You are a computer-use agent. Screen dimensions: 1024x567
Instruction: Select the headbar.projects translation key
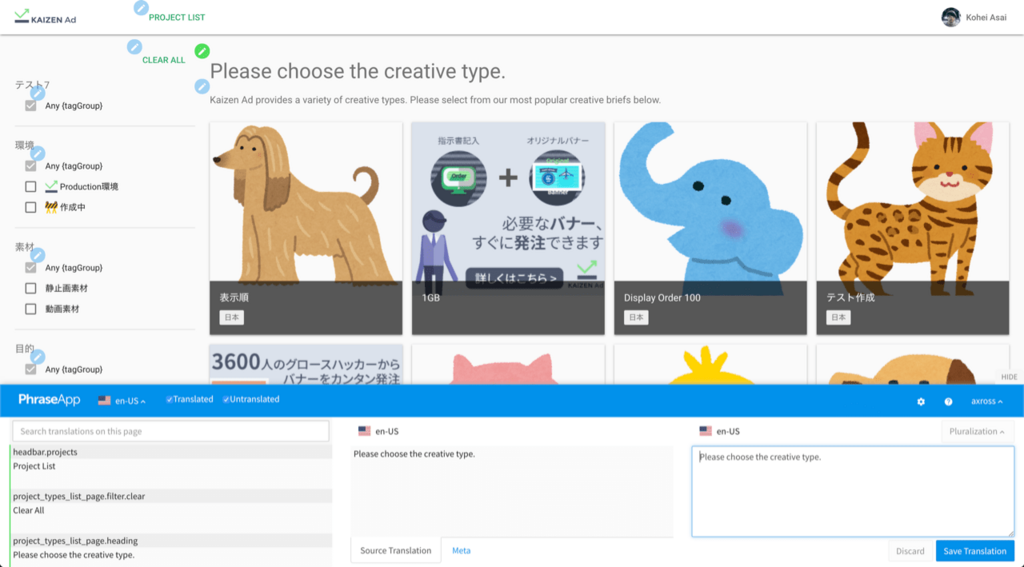pos(172,452)
